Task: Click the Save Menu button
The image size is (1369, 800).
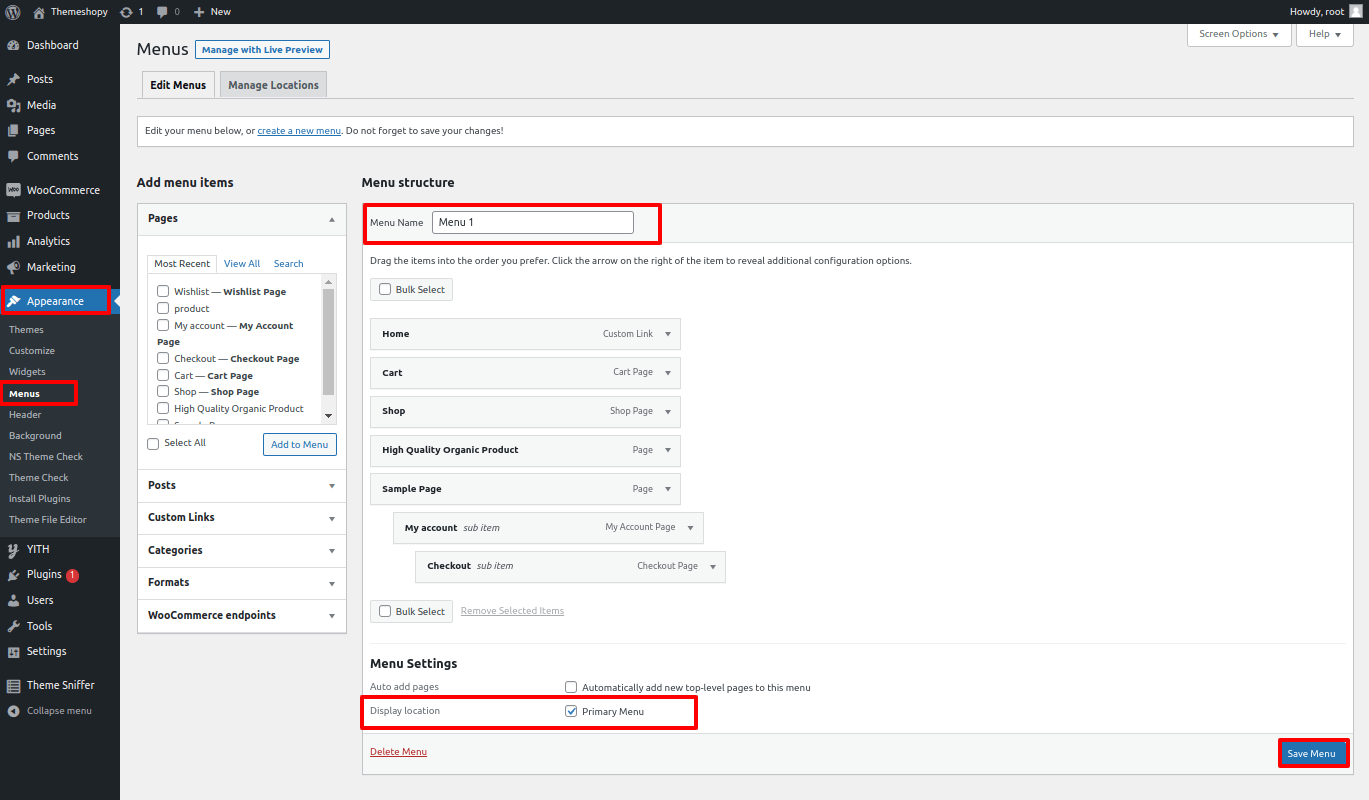Action: point(1311,753)
